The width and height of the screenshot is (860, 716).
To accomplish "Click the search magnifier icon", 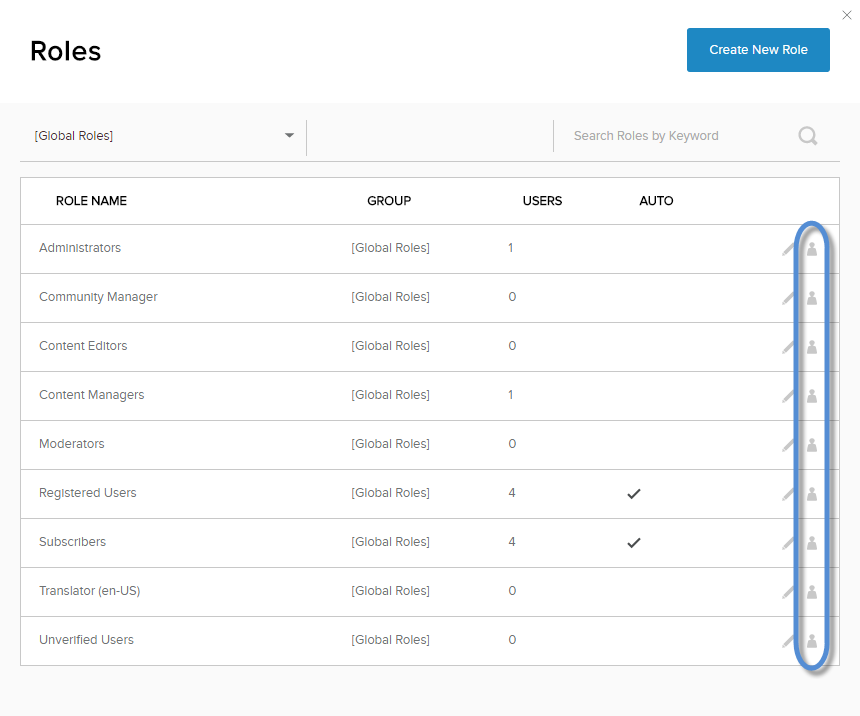I will coord(808,136).
